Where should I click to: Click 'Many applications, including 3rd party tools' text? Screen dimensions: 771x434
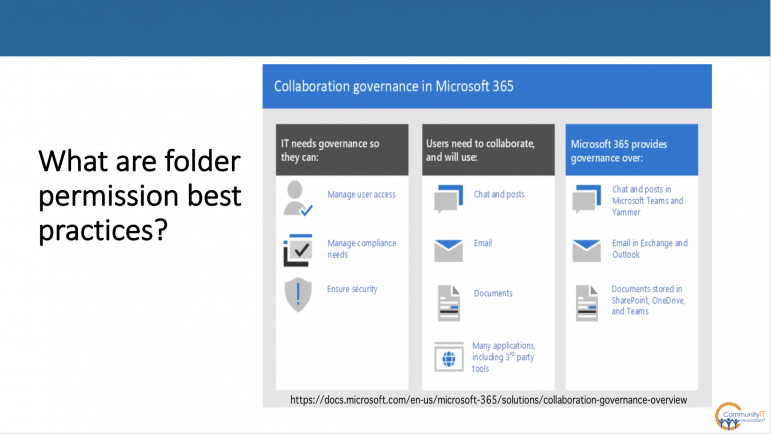504,357
